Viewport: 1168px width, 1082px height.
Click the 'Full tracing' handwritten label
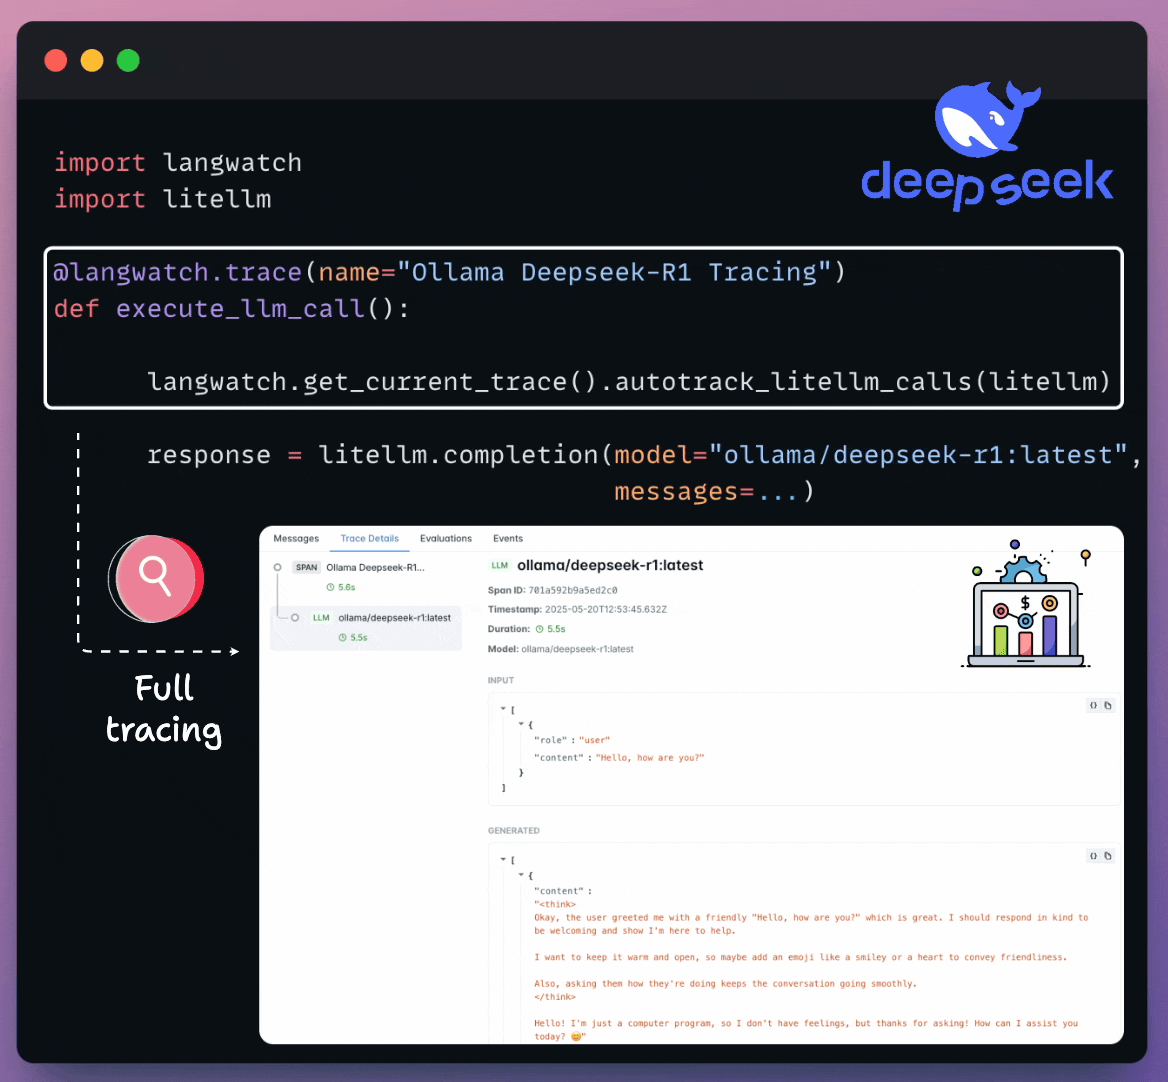164,710
